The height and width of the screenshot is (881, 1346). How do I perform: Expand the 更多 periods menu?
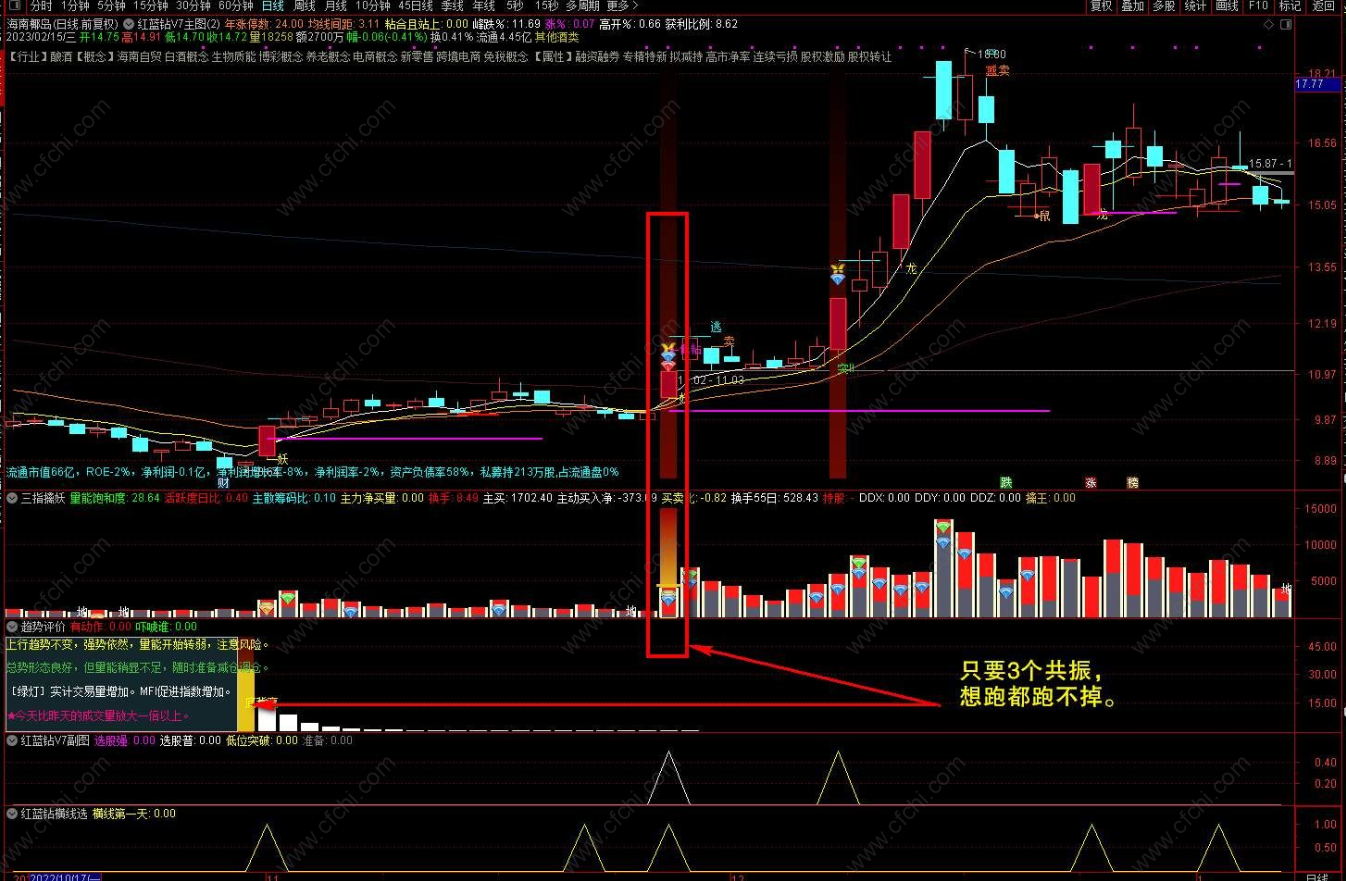pos(622,6)
